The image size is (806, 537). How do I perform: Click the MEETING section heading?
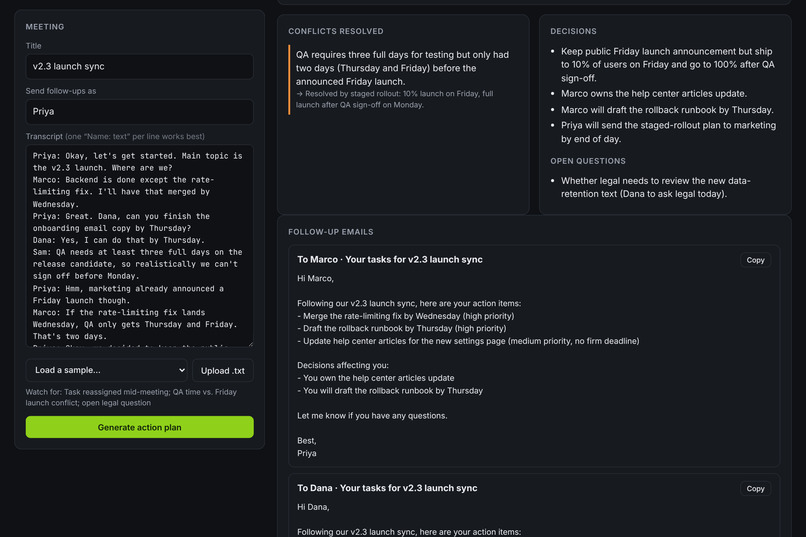(45, 27)
